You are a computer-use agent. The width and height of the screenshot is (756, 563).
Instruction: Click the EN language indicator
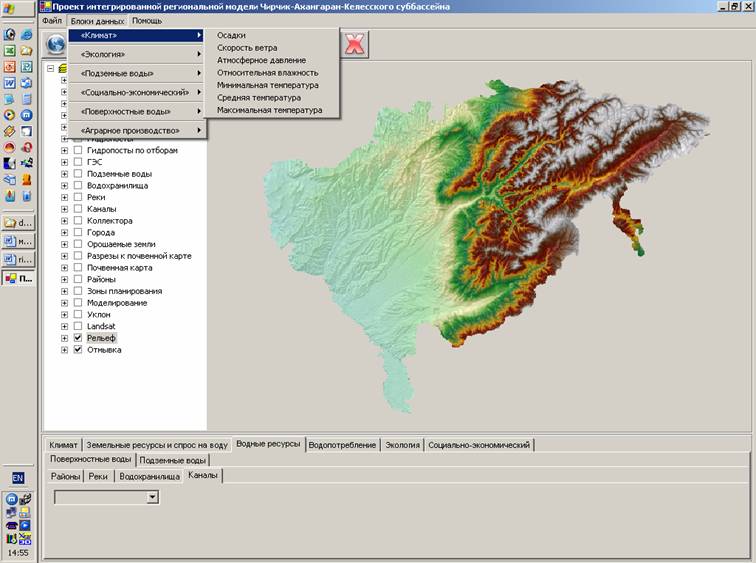pyautogui.click(x=17, y=478)
